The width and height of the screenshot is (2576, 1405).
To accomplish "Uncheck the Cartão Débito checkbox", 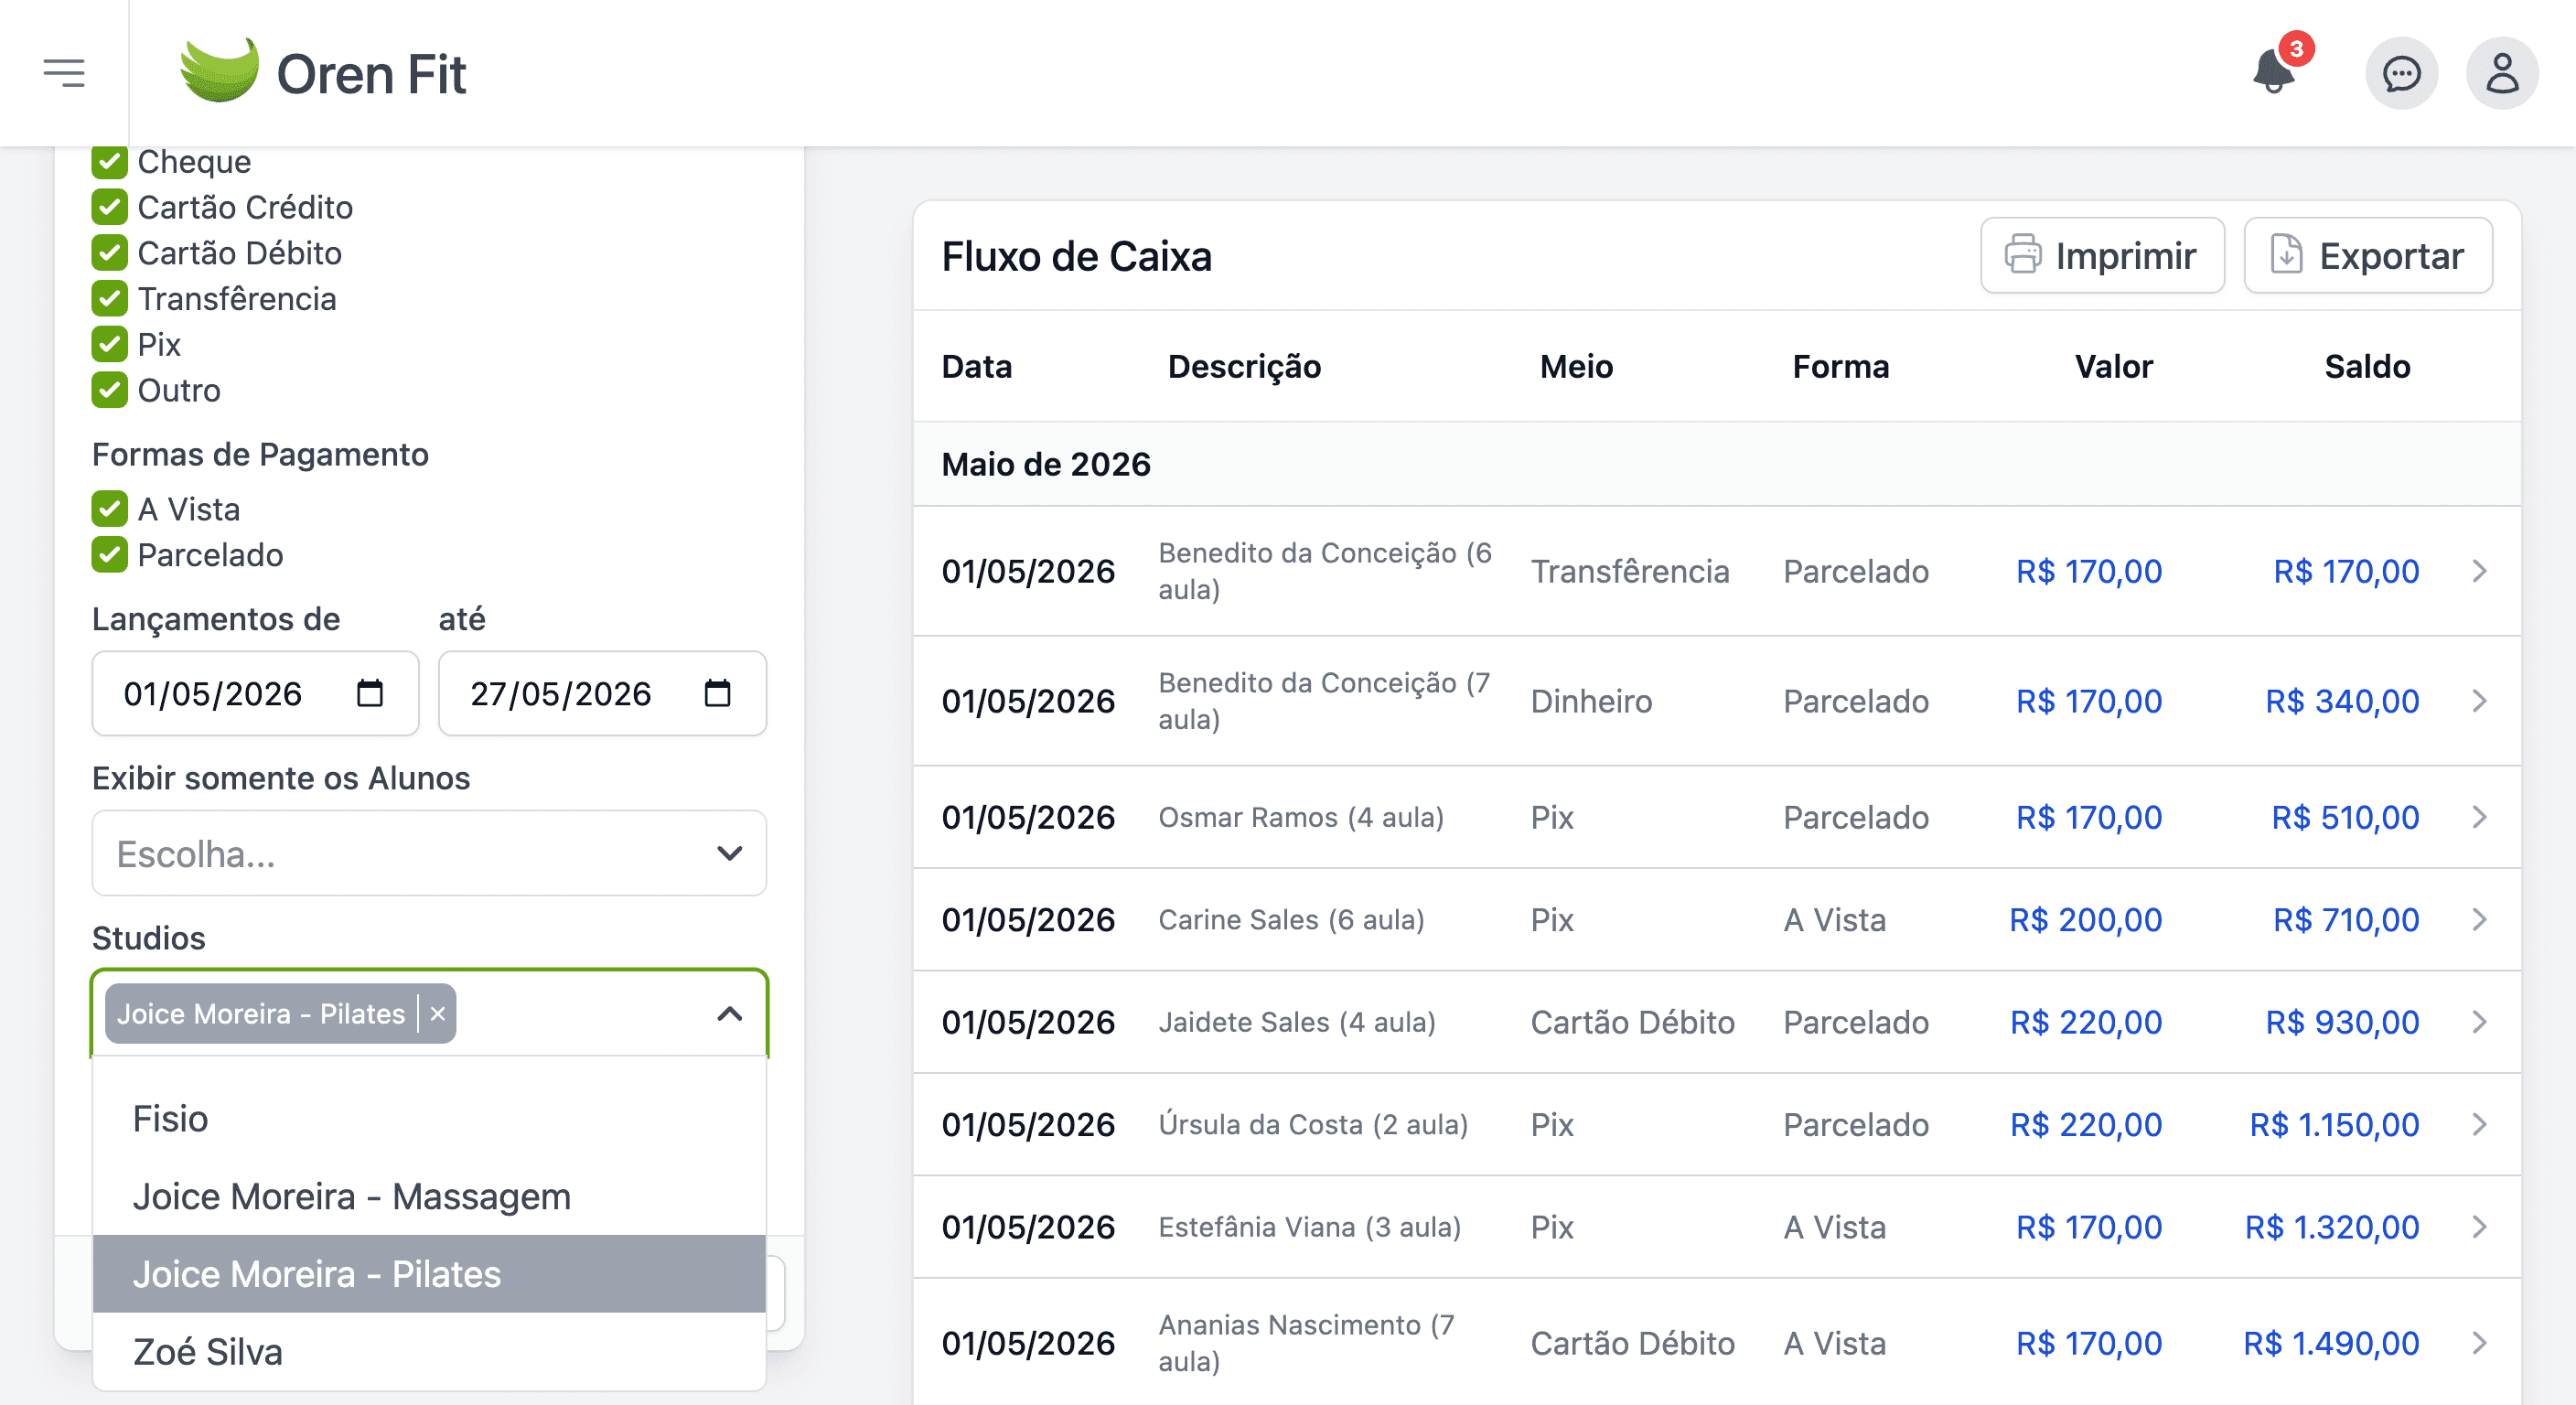I will tap(110, 253).
